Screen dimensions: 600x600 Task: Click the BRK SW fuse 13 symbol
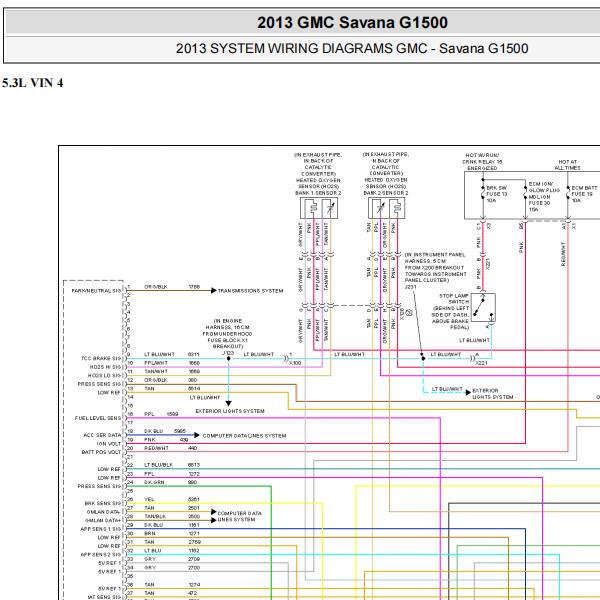(483, 194)
